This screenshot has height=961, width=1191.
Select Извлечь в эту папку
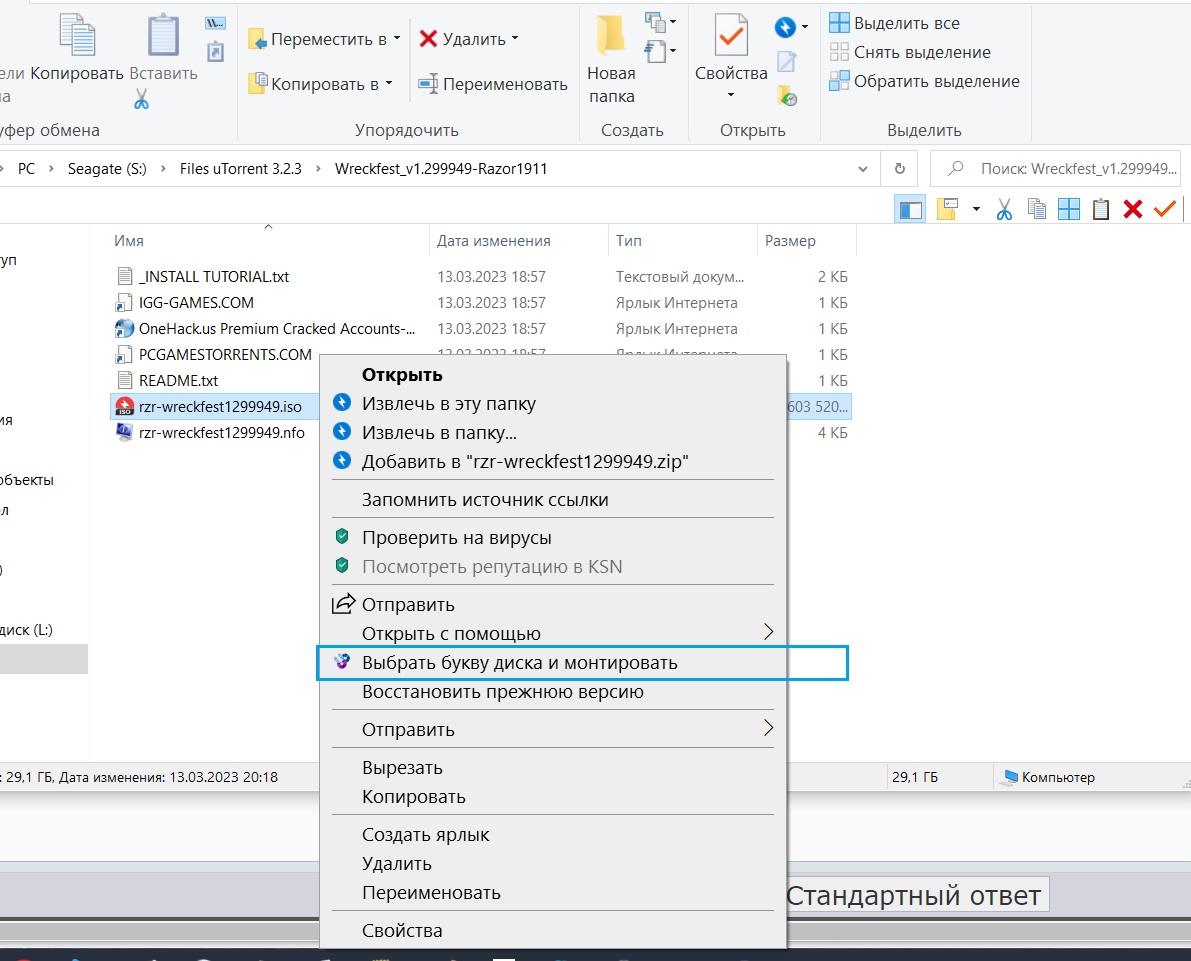point(553,404)
